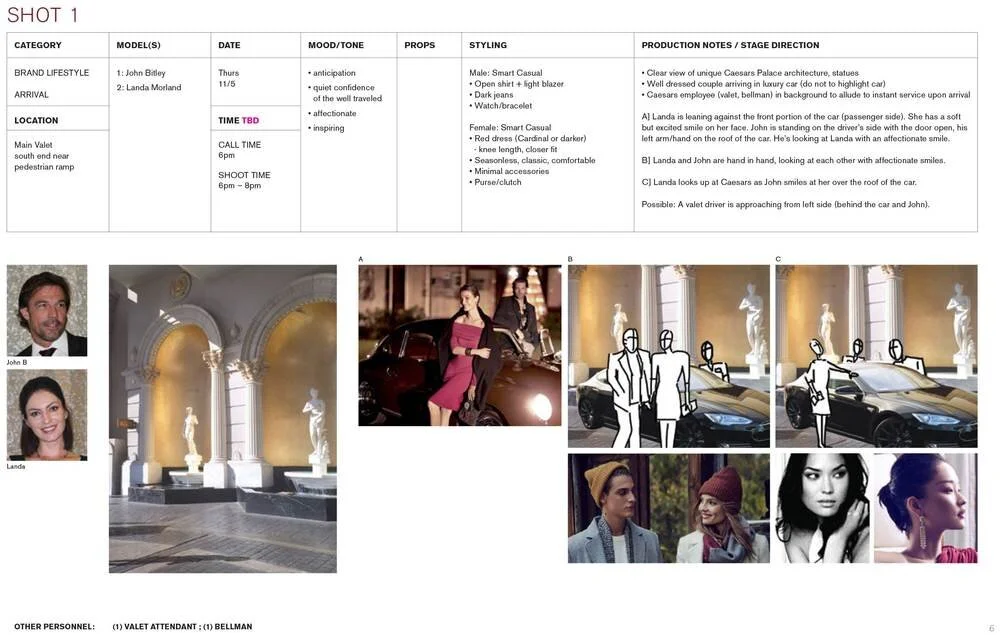Image resolution: width=1000 pixels, height=635 pixels.
Task: Click the STYLING column header
Action: click(488, 45)
